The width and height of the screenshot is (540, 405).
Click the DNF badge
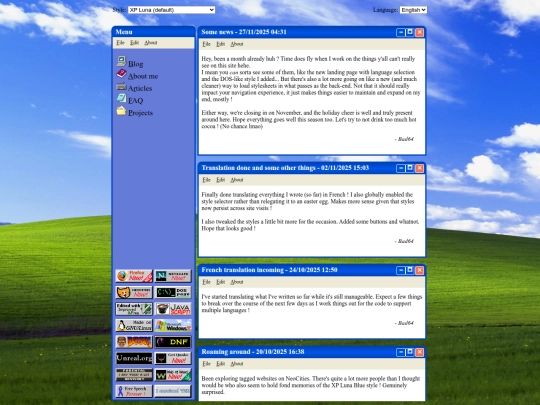(173, 342)
